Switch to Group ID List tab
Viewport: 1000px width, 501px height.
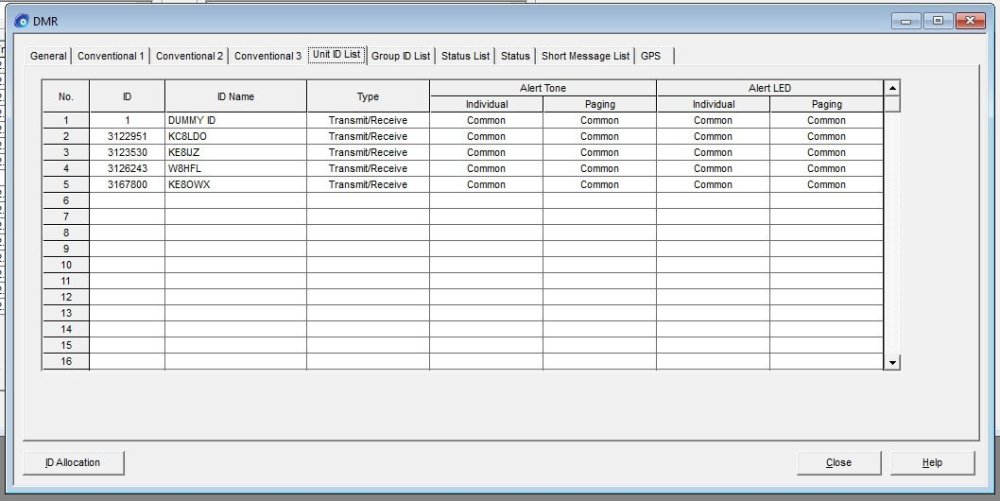click(x=400, y=56)
